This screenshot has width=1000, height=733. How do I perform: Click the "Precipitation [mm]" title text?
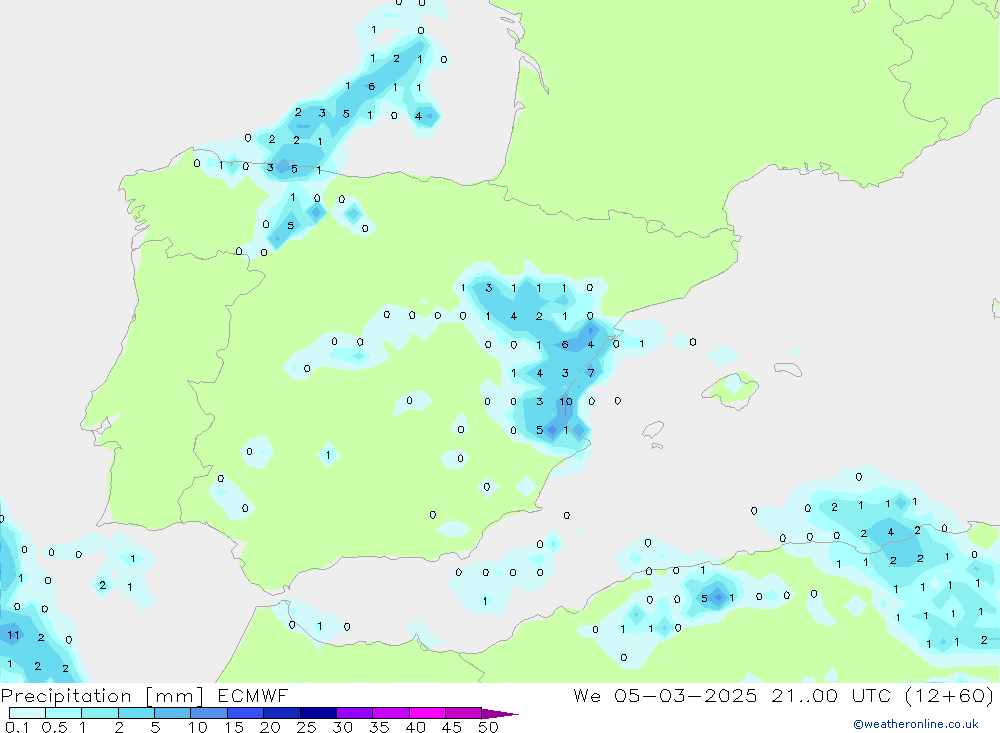(x=102, y=695)
